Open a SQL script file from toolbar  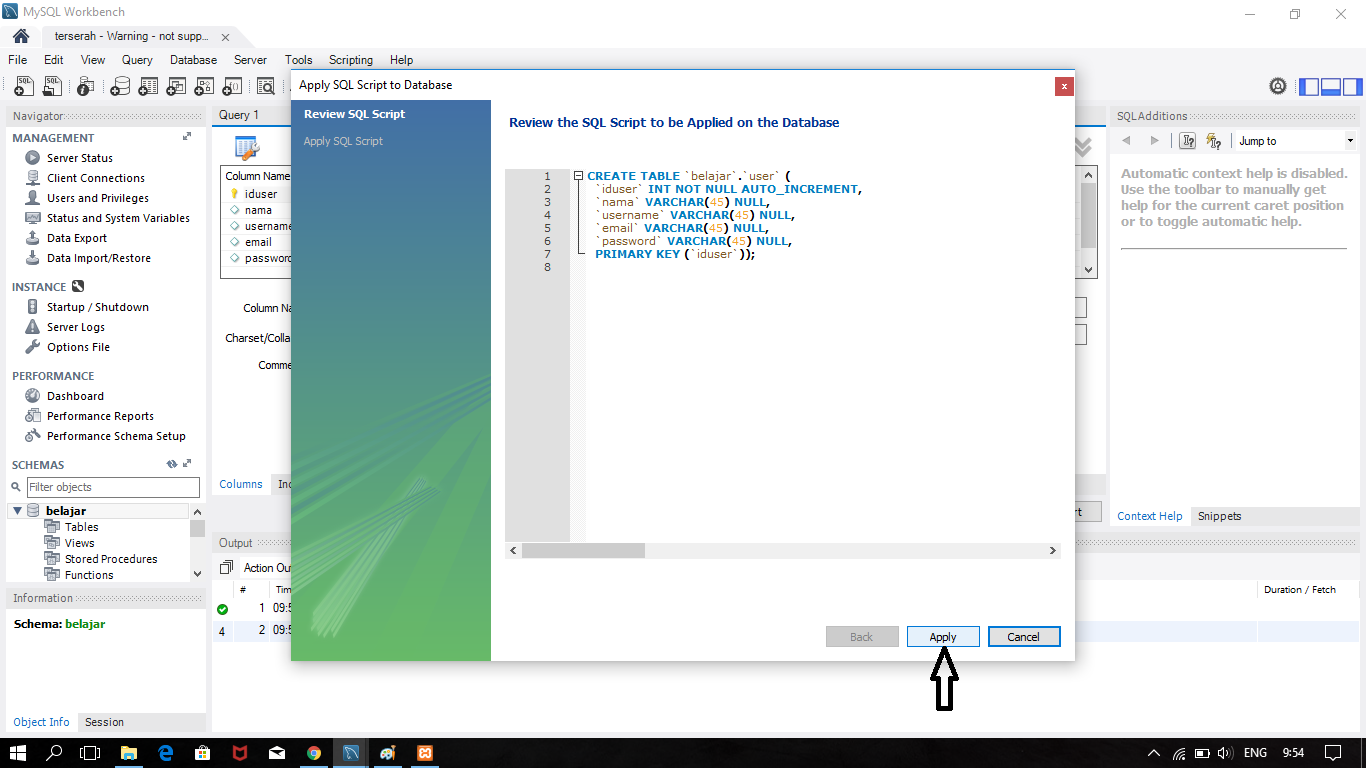51,86
